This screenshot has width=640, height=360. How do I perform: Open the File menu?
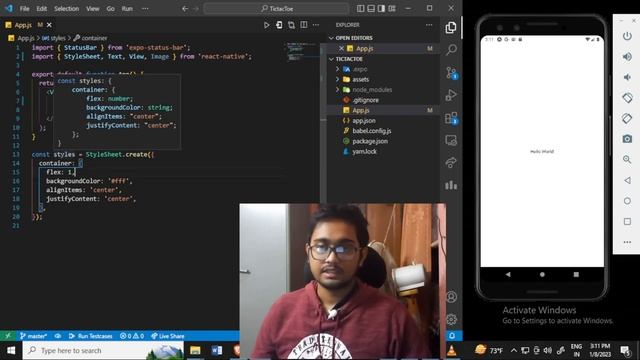[24, 9]
